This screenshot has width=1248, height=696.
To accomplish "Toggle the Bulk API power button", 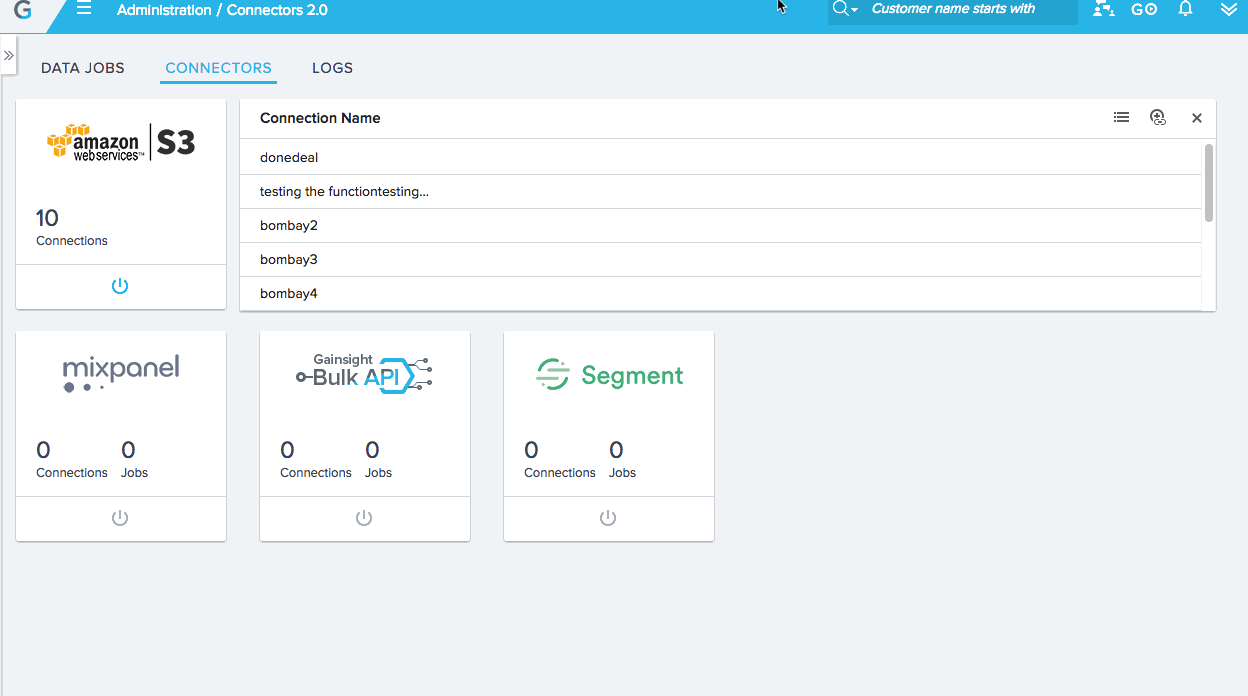I will pyautogui.click(x=364, y=518).
